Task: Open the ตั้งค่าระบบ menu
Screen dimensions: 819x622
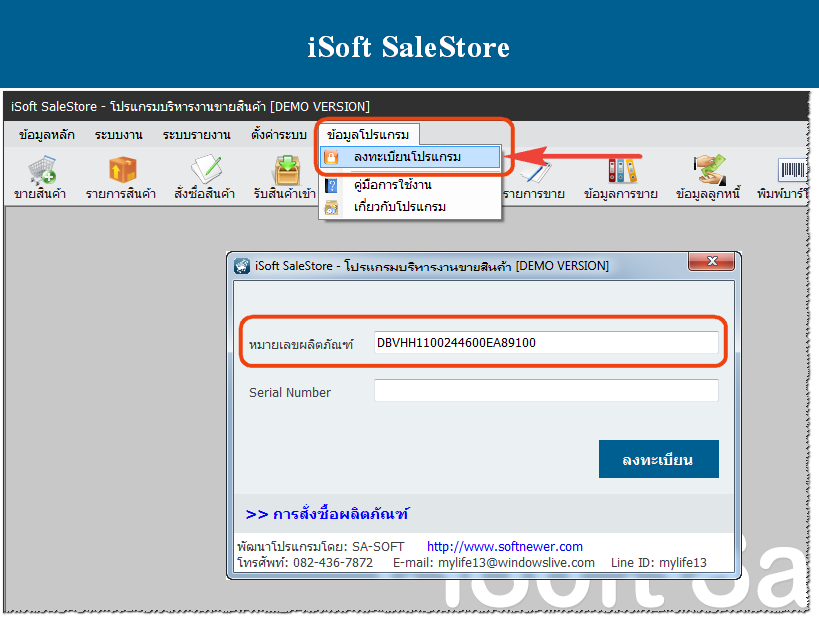Action: coord(278,135)
